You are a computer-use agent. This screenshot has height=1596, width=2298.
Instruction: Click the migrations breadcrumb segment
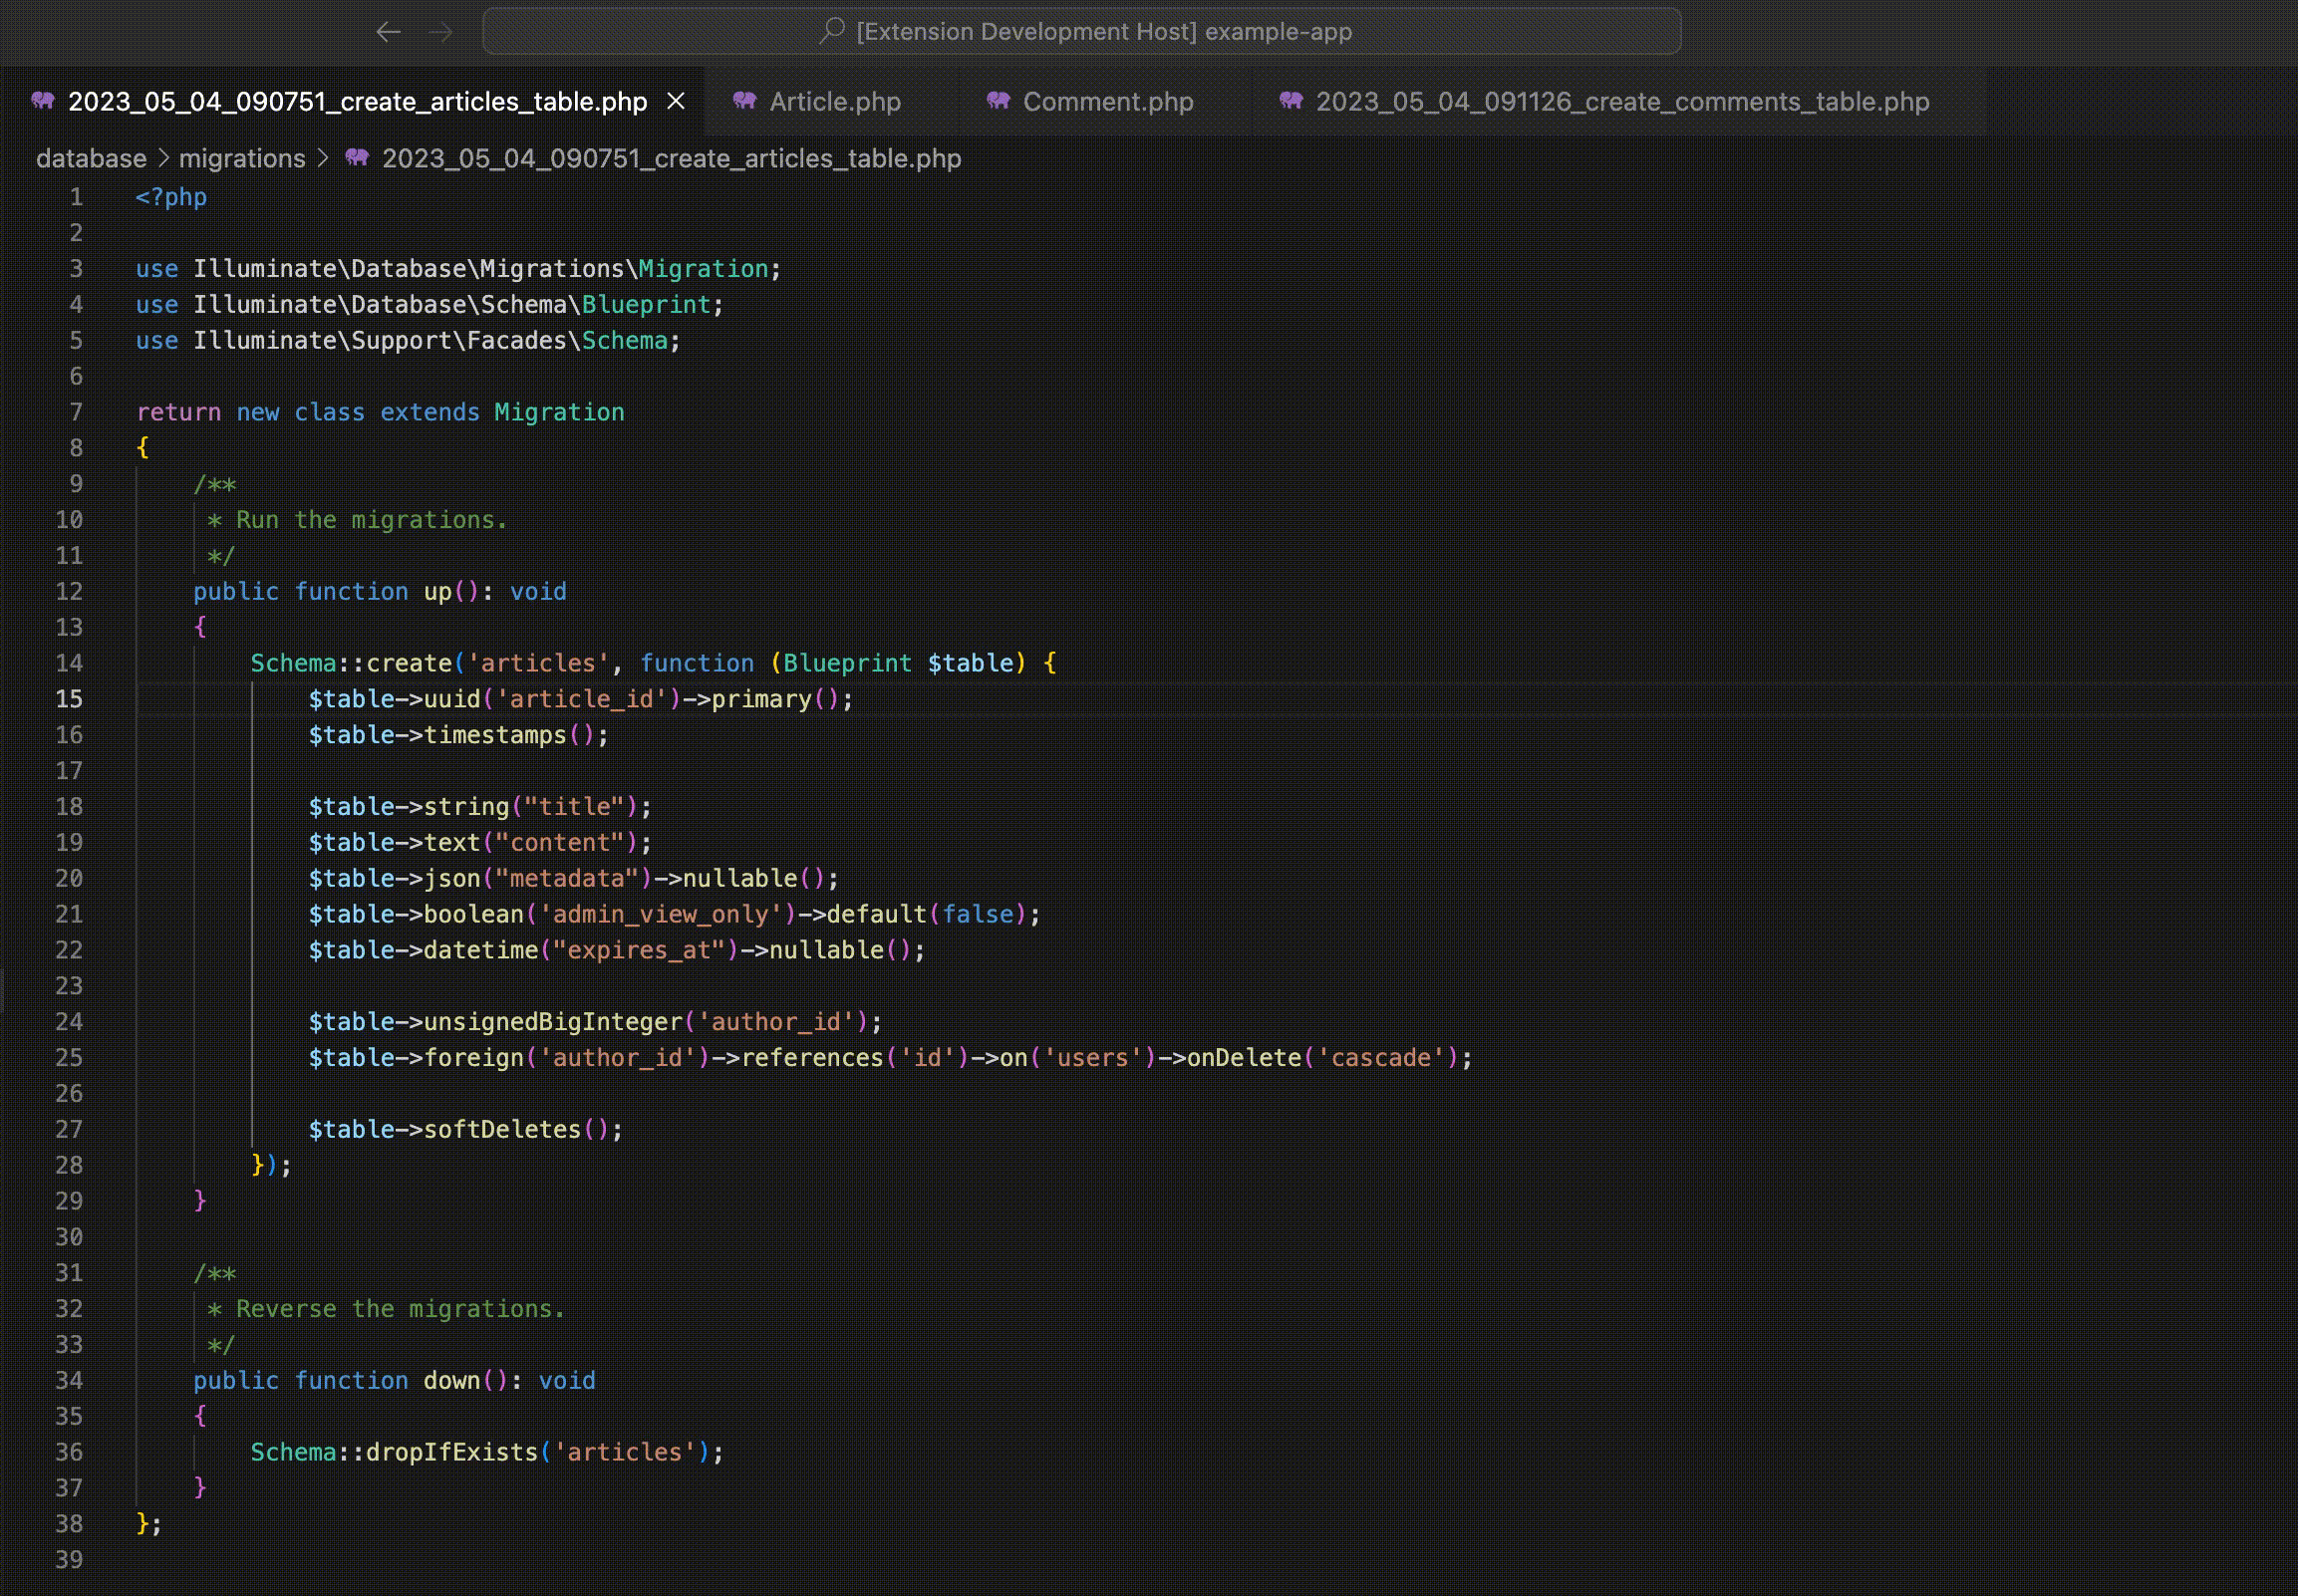pos(242,158)
